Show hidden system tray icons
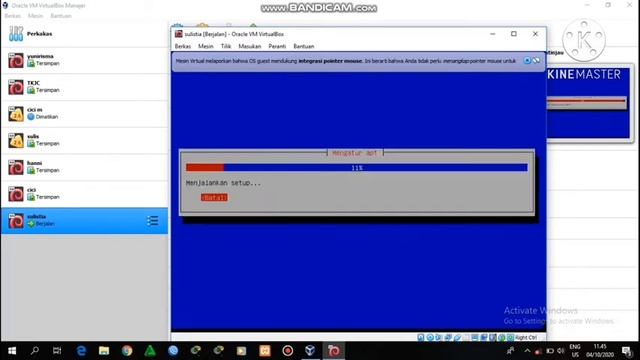Image resolution: width=640 pixels, height=360 pixels. 527,351
